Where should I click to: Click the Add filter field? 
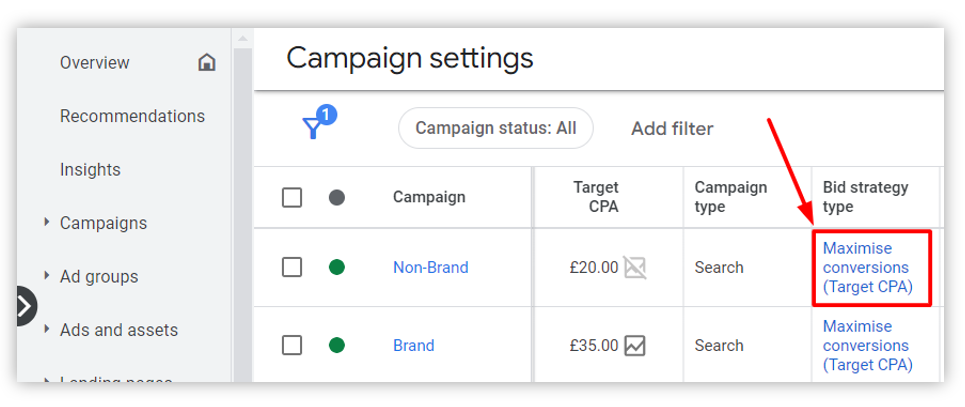[x=672, y=129]
